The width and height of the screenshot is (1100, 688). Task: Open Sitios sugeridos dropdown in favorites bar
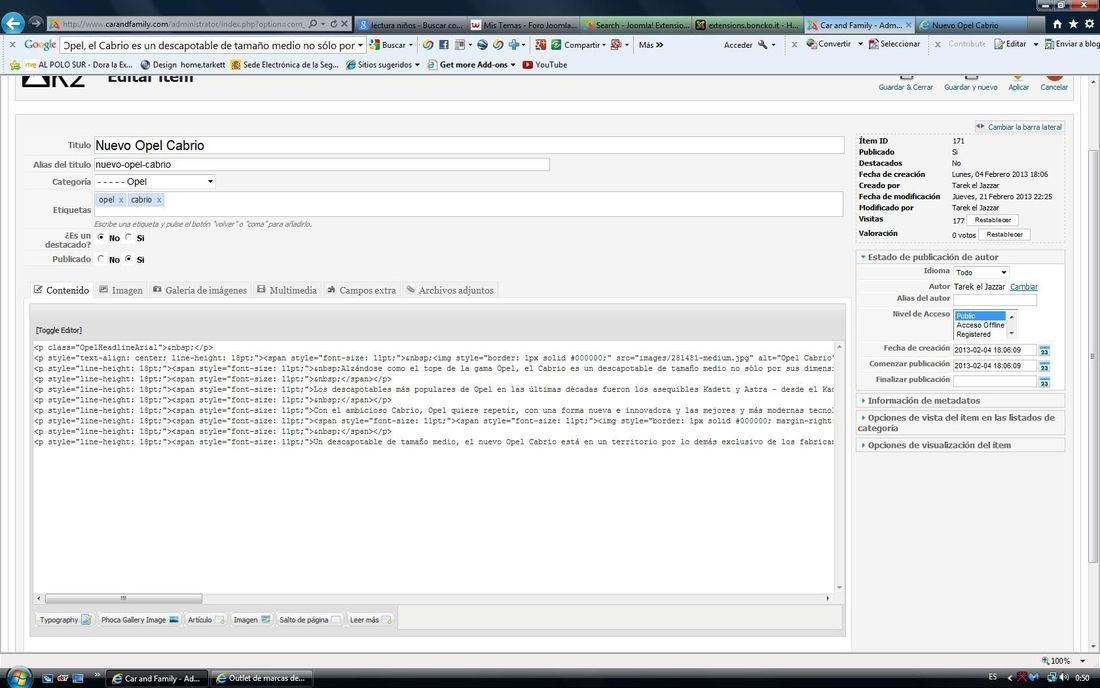(x=383, y=65)
